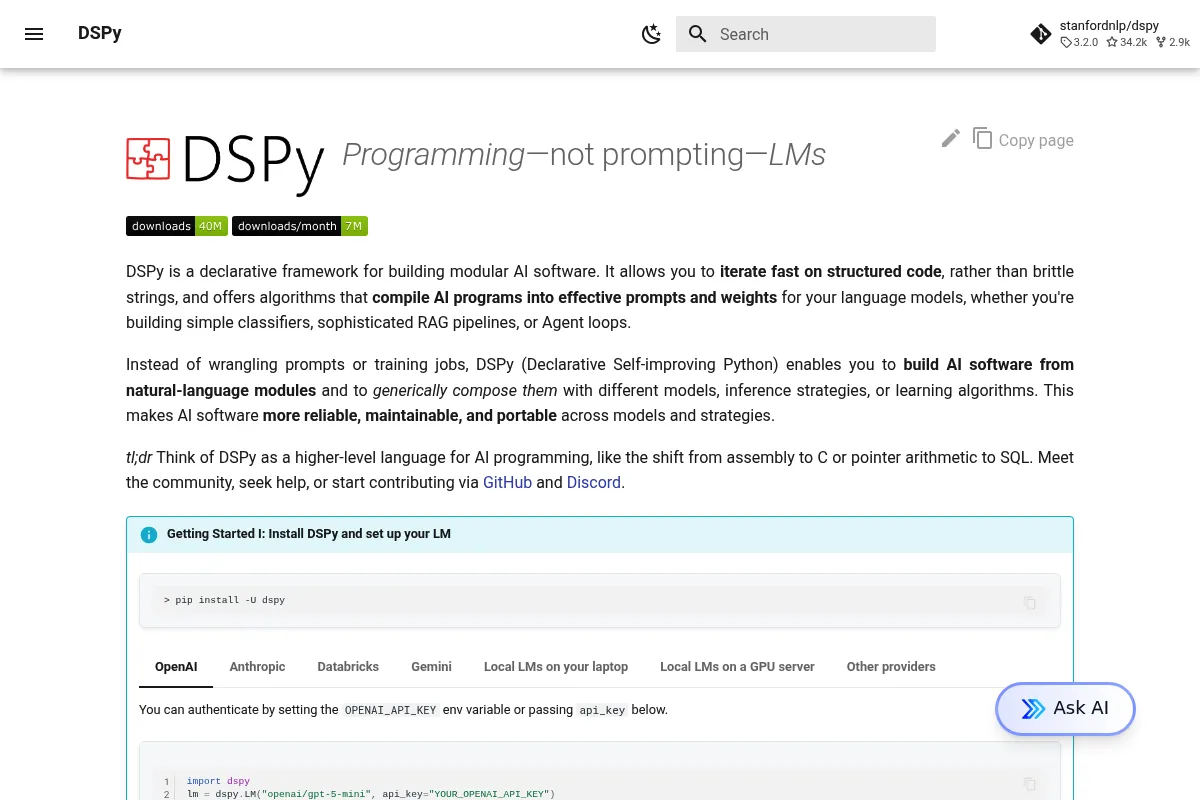
Task: Click the api_key inline code text
Action: 602,710
